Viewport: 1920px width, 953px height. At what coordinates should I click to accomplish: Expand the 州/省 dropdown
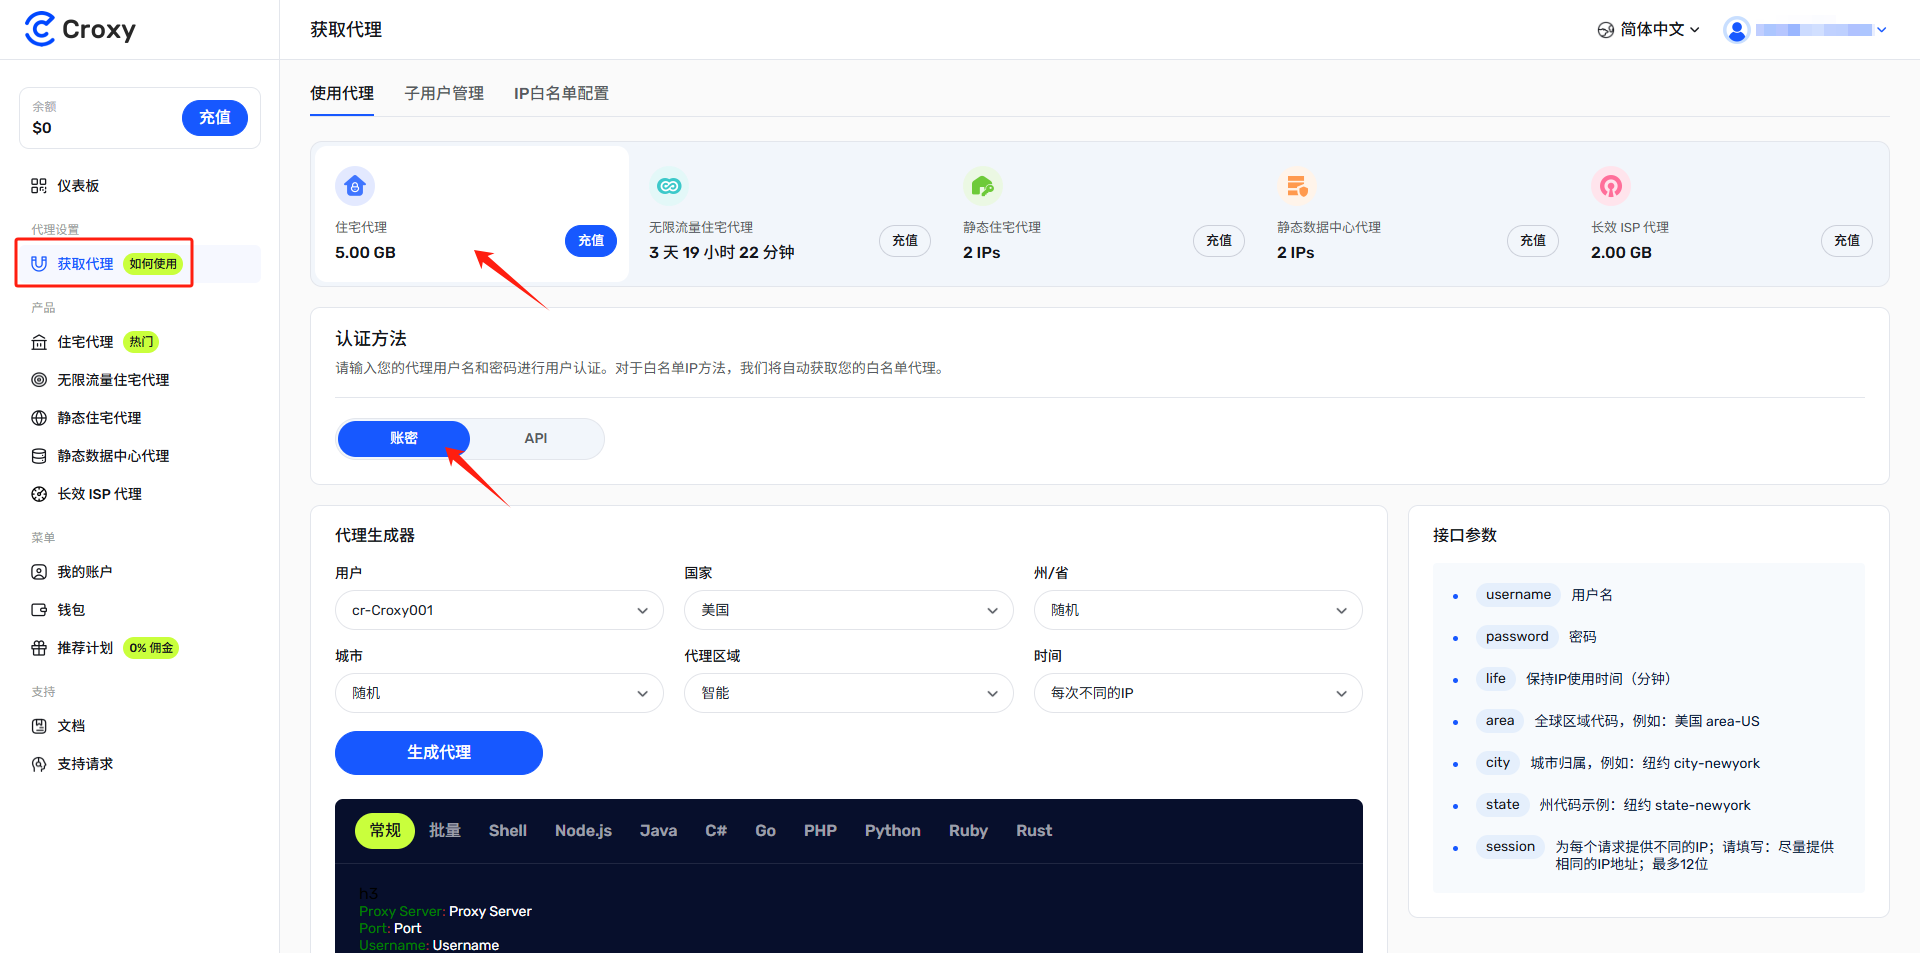point(1198,610)
